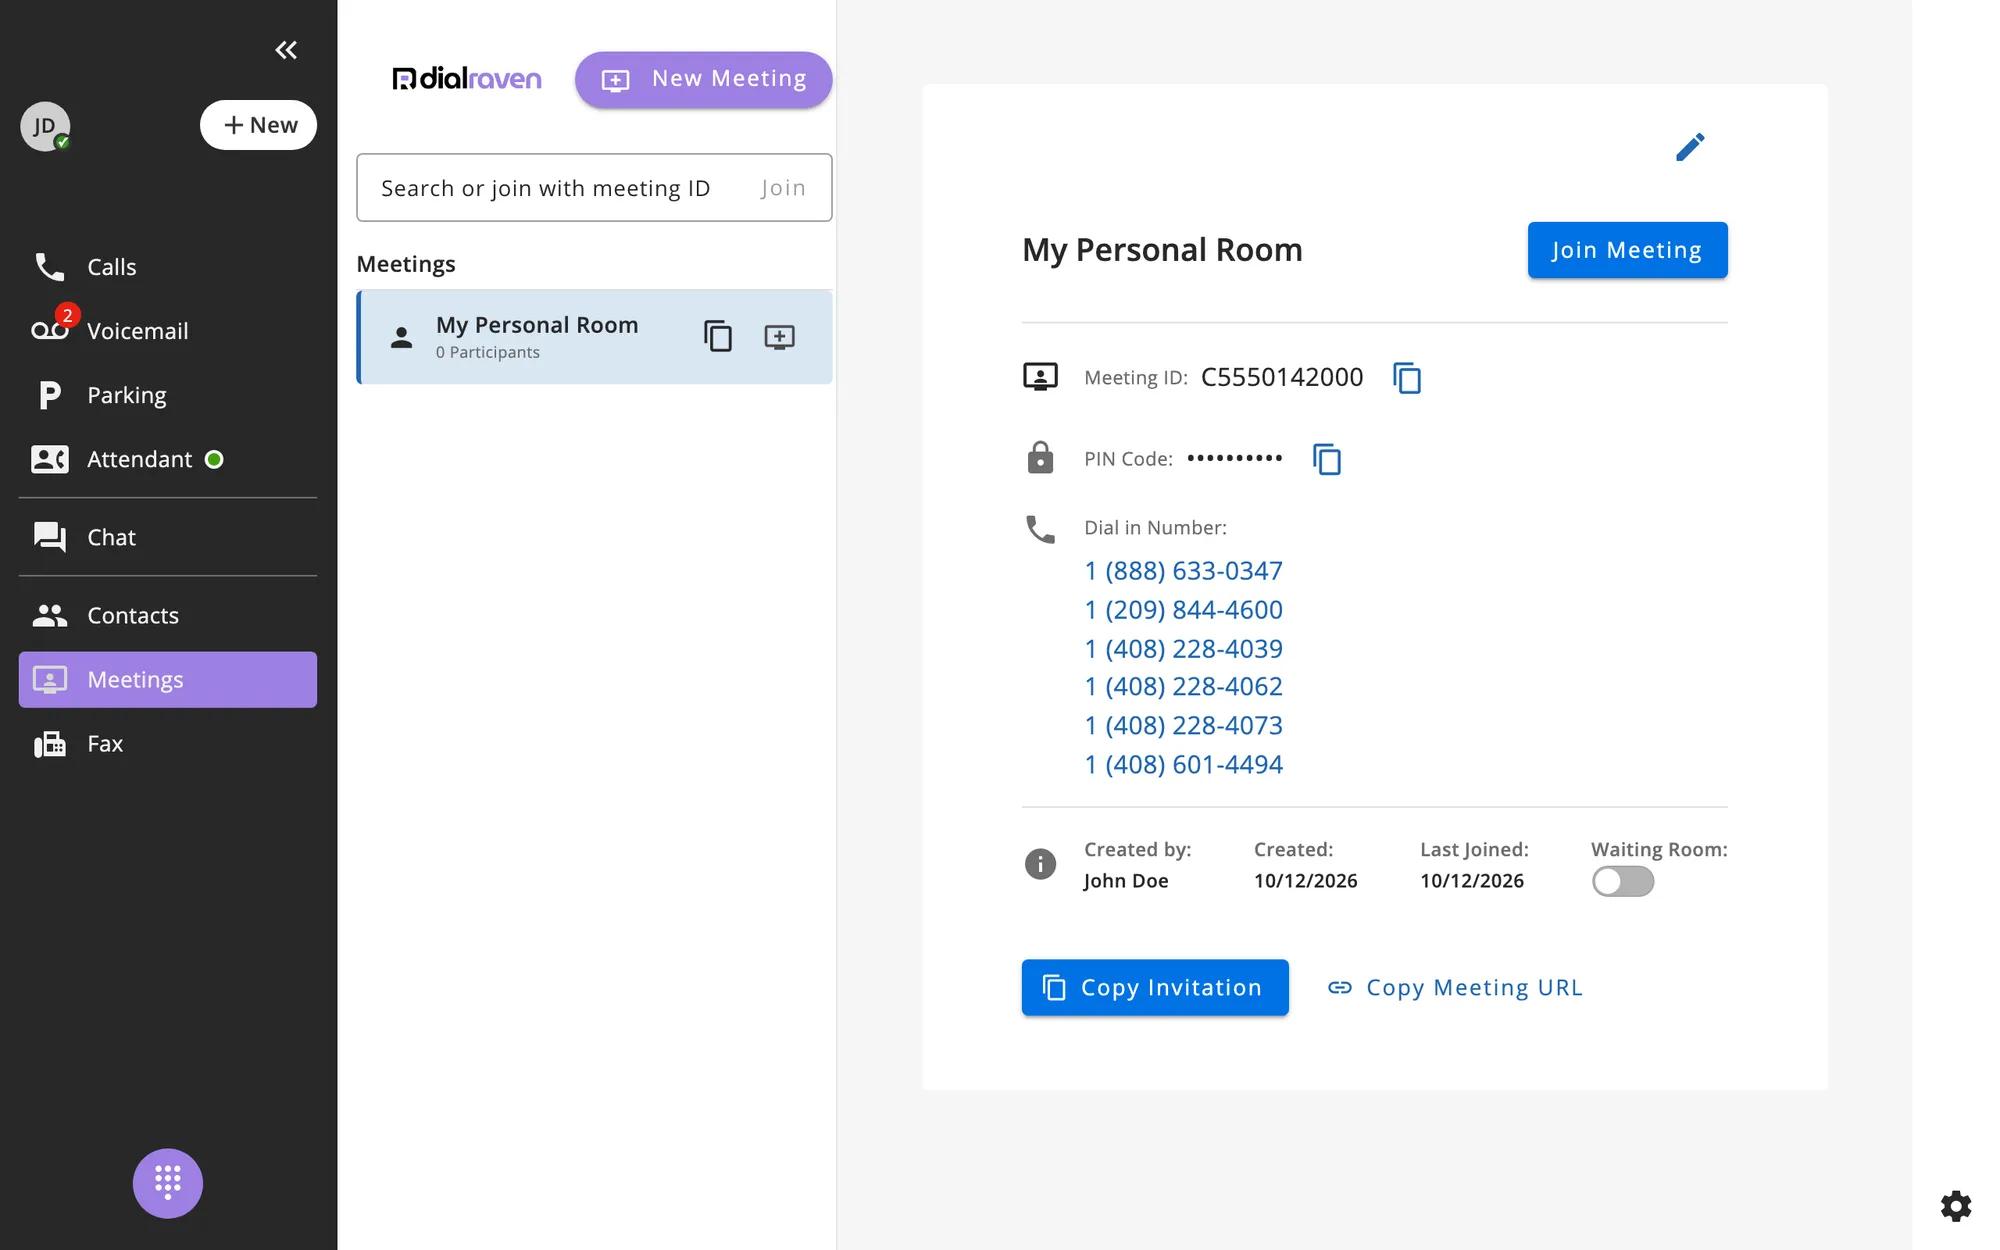Dial 1 (408) 228-4062

pos(1183,687)
